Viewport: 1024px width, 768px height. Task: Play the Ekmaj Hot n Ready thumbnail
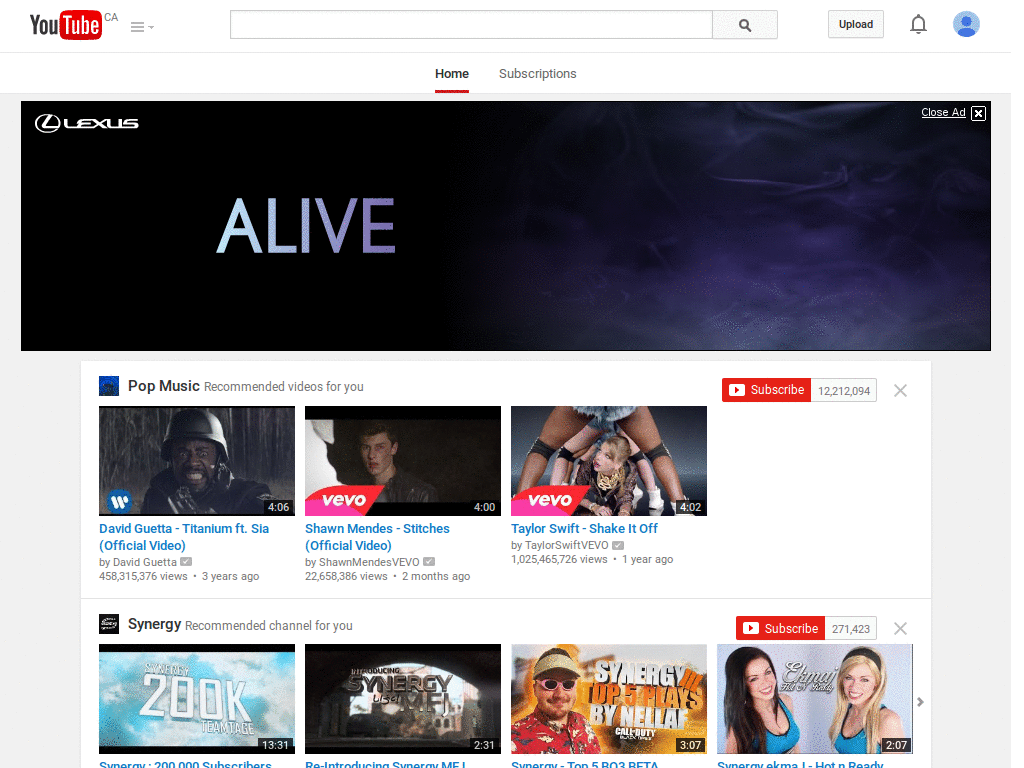[x=814, y=699]
